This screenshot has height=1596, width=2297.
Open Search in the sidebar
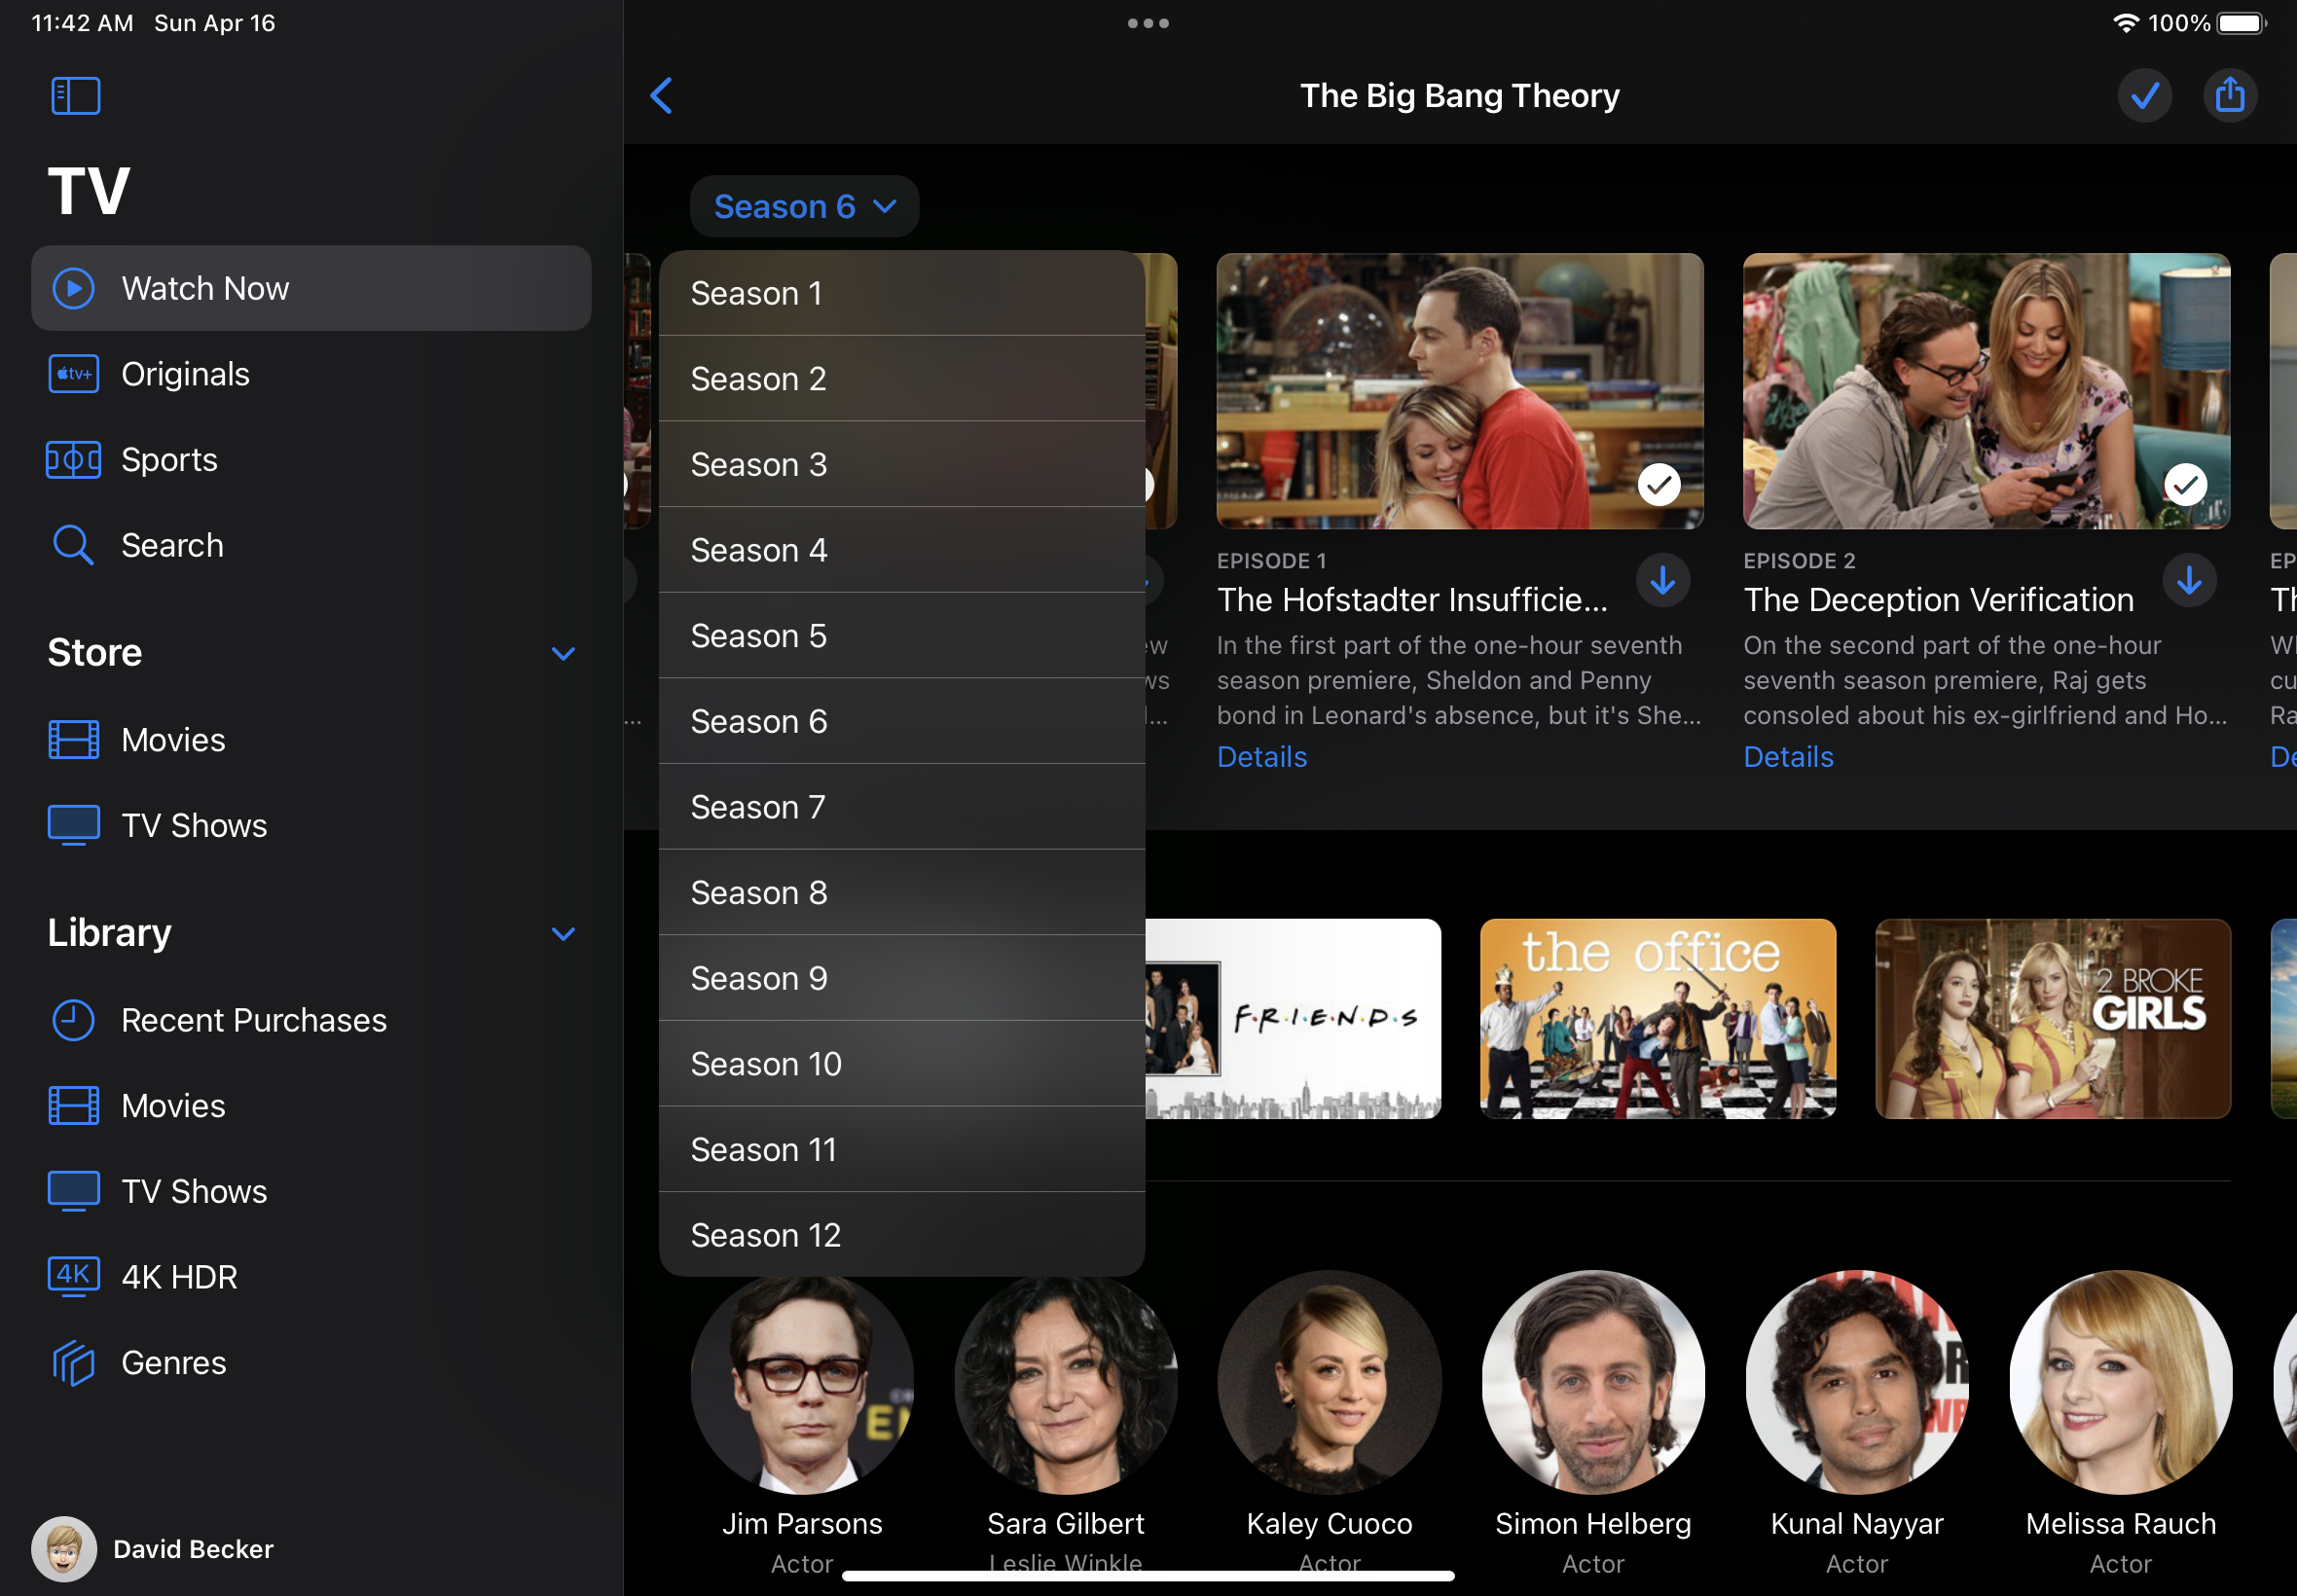pos(311,545)
